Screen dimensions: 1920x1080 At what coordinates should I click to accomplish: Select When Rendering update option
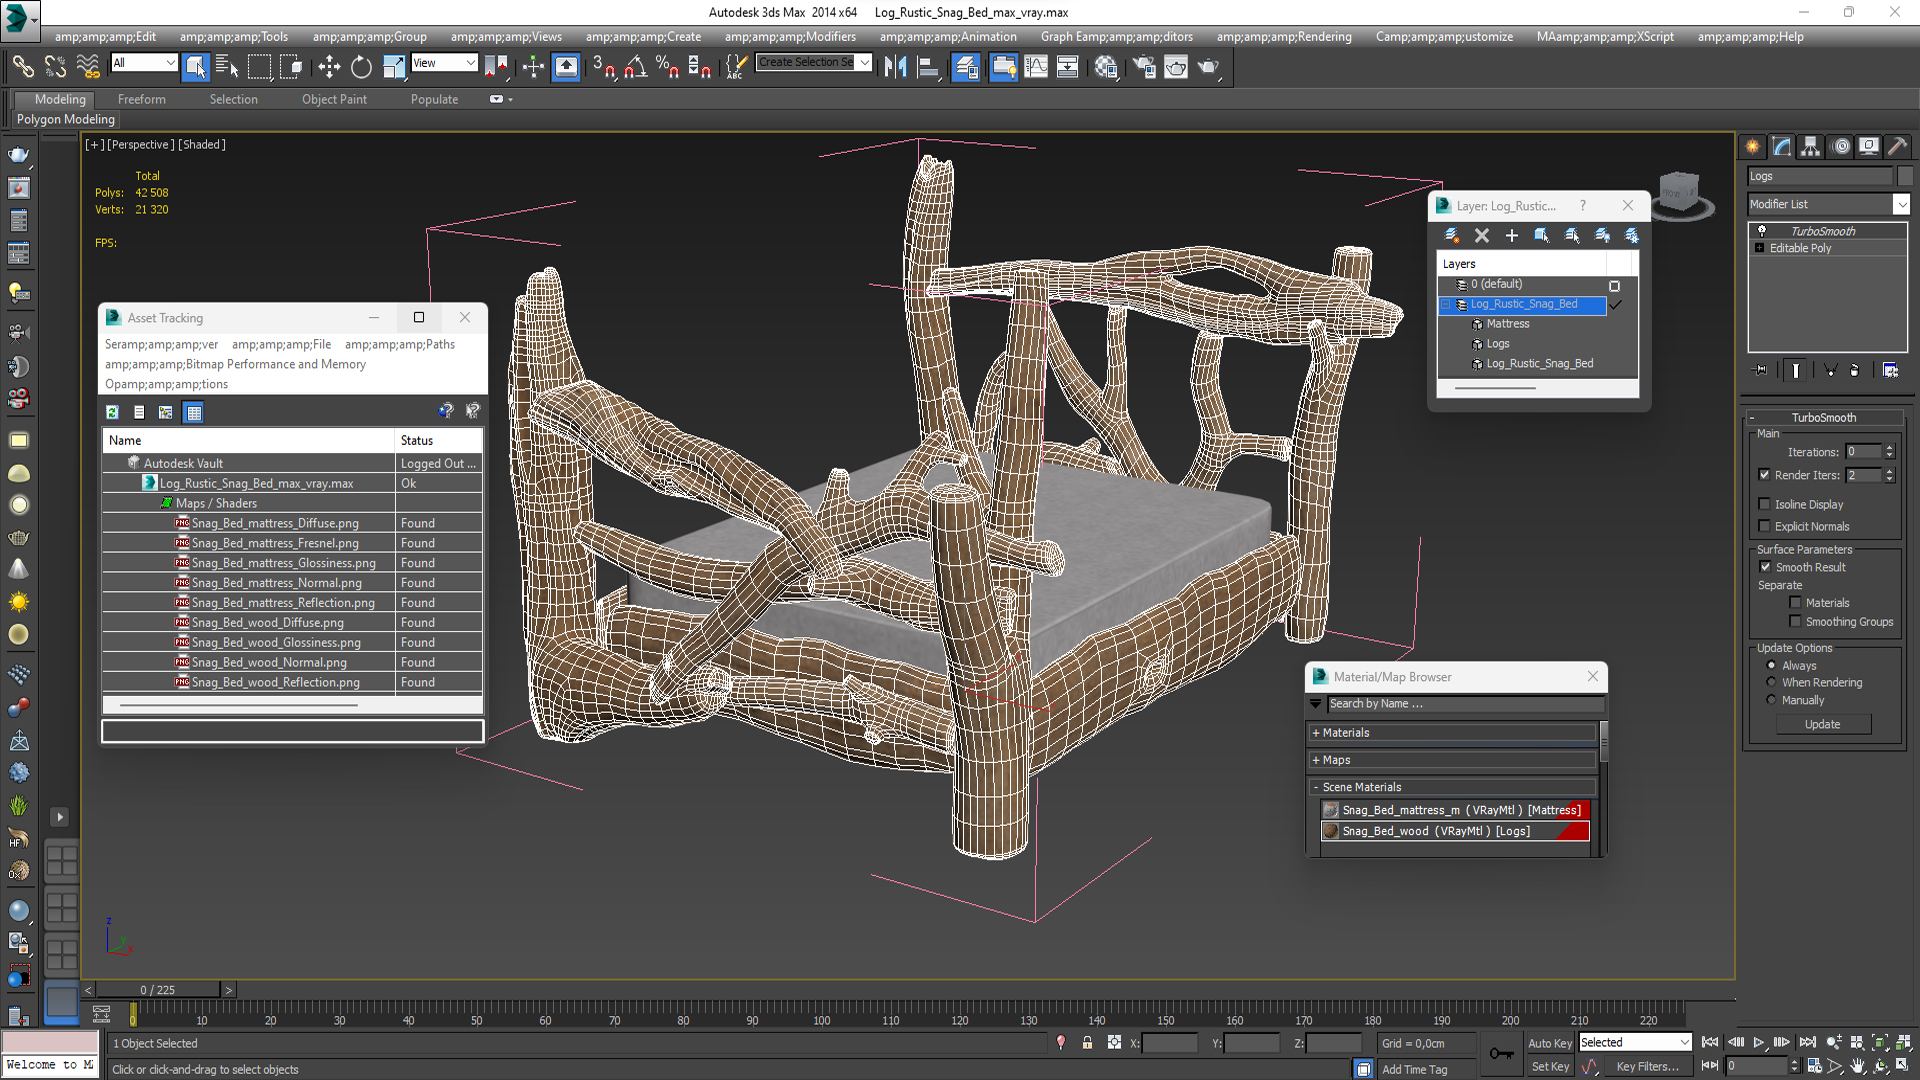pyautogui.click(x=1771, y=682)
